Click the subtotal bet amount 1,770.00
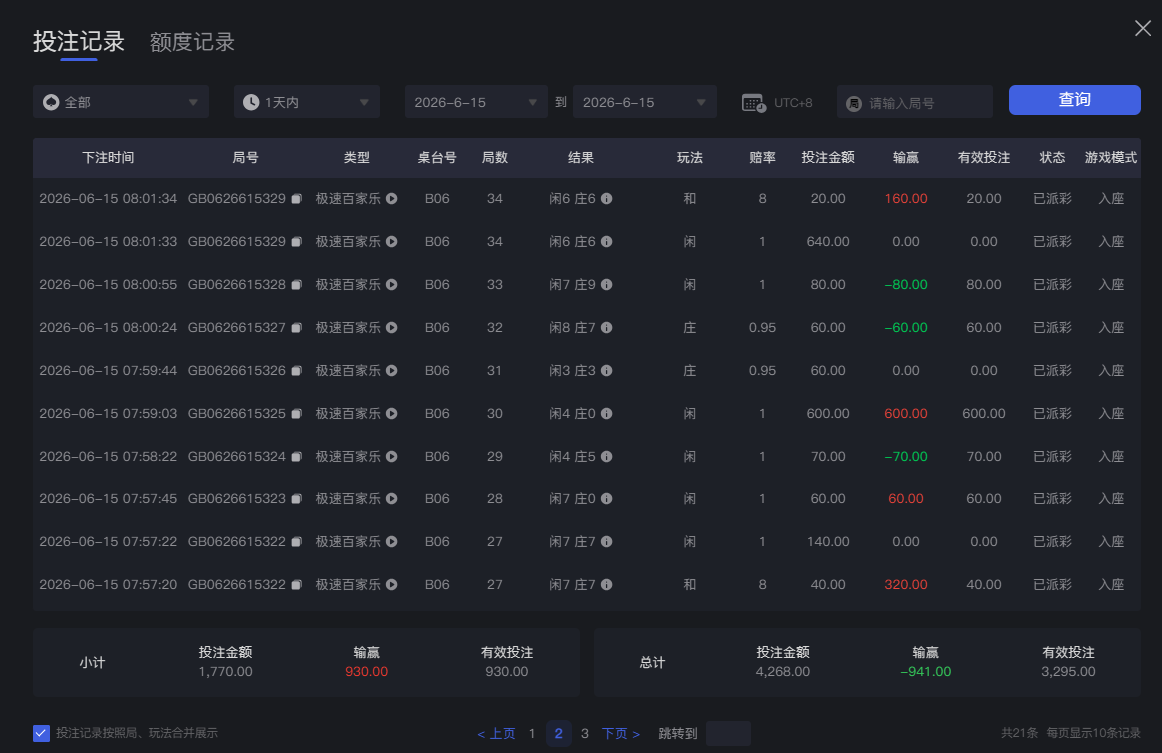The width and height of the screenshot is (1162, 753). point(225,671)
